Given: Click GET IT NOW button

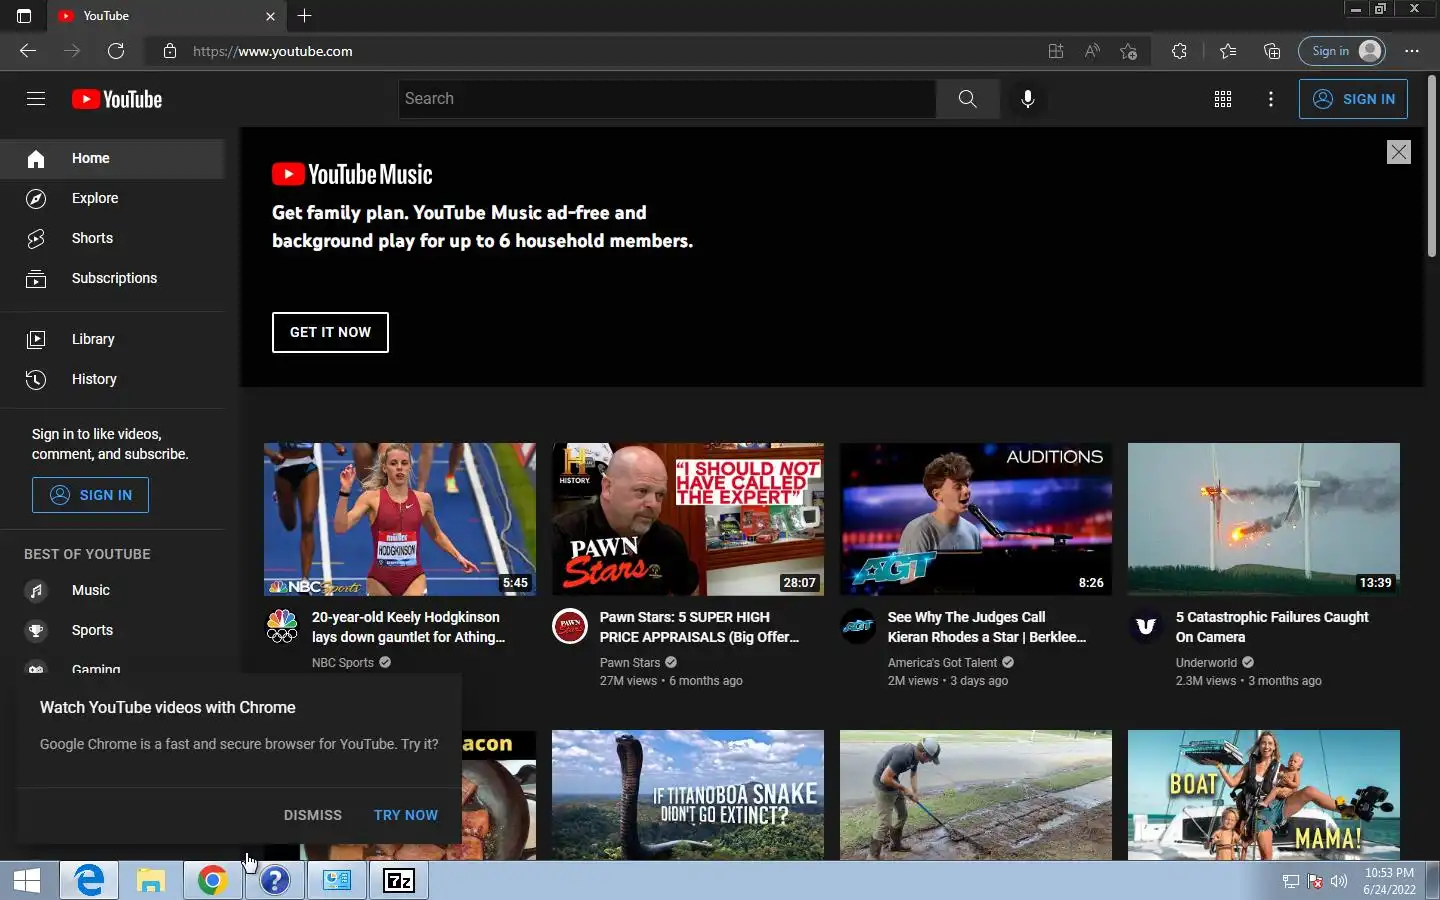Looking at the screenshot, I should [x=330, y=332].
